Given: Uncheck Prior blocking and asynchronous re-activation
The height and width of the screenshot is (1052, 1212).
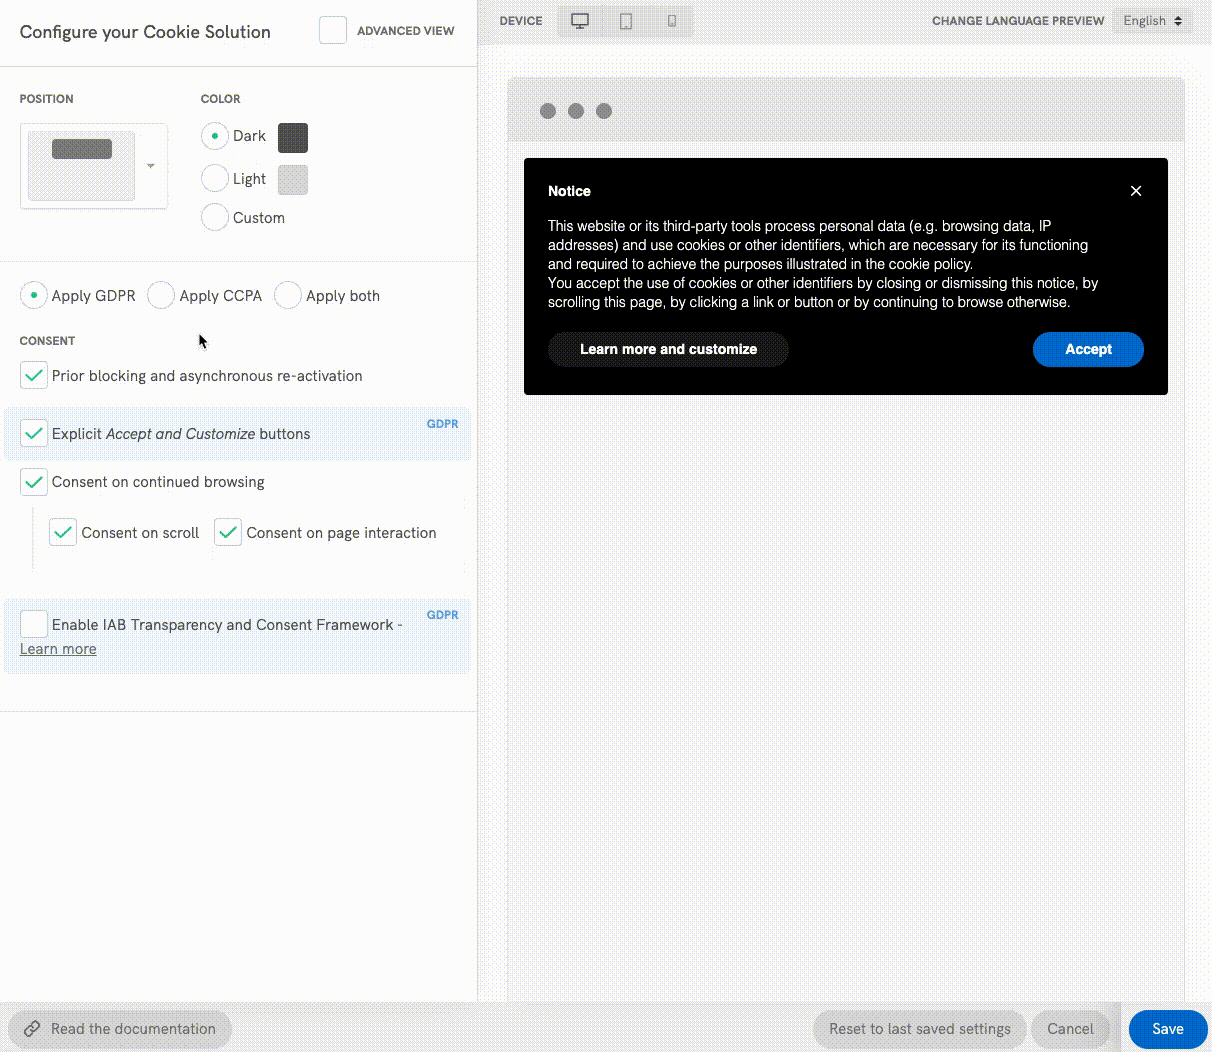Looking at the screenshot, I should 34,376.
